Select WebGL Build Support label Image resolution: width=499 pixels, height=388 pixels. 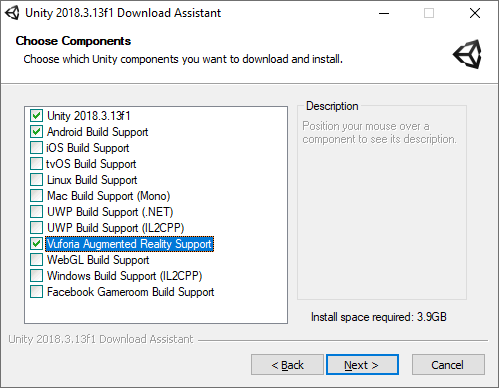[x=98, y=260]
